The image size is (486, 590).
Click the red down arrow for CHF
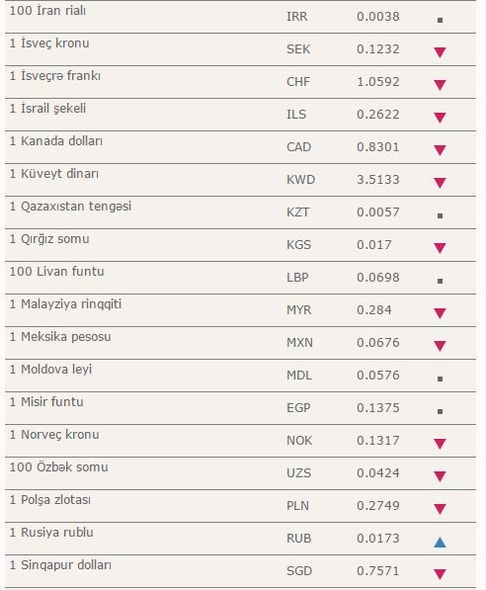[x=440, y=85]
